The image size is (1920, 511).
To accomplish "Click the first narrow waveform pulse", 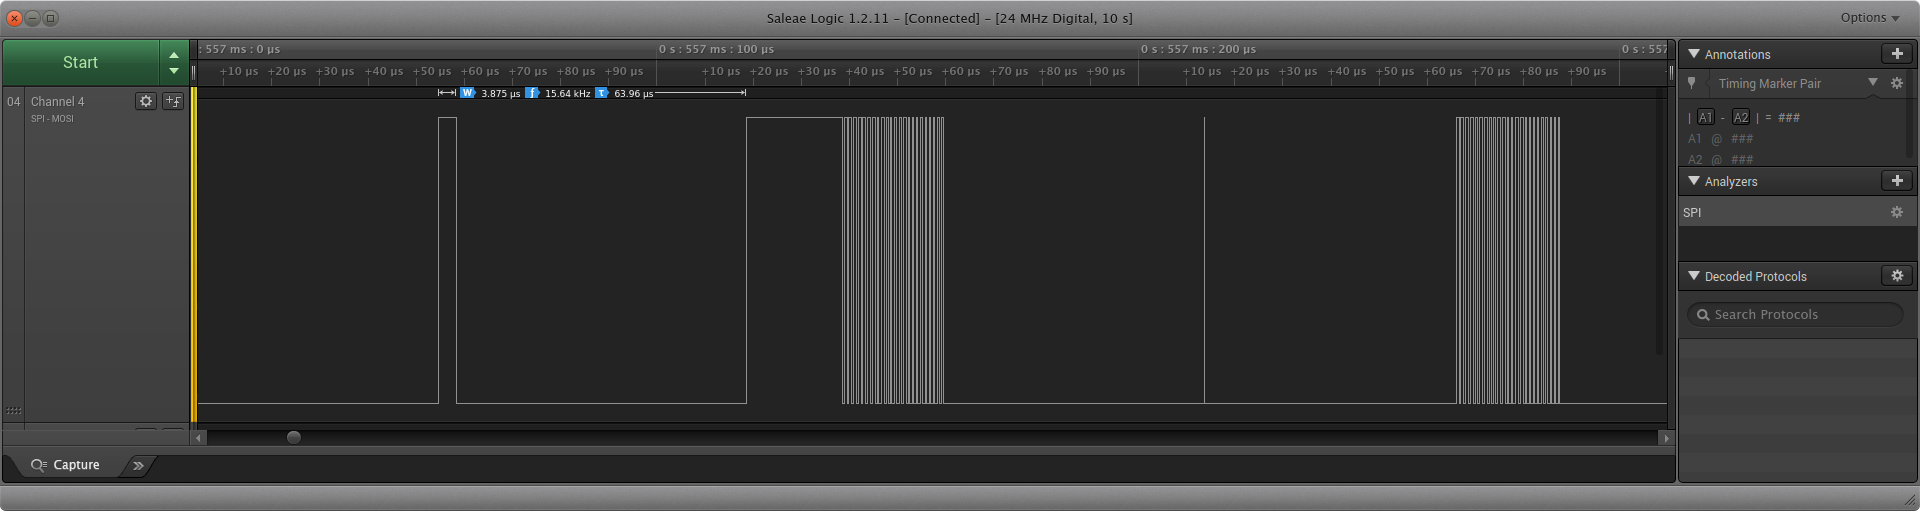I will click(447, 260).
